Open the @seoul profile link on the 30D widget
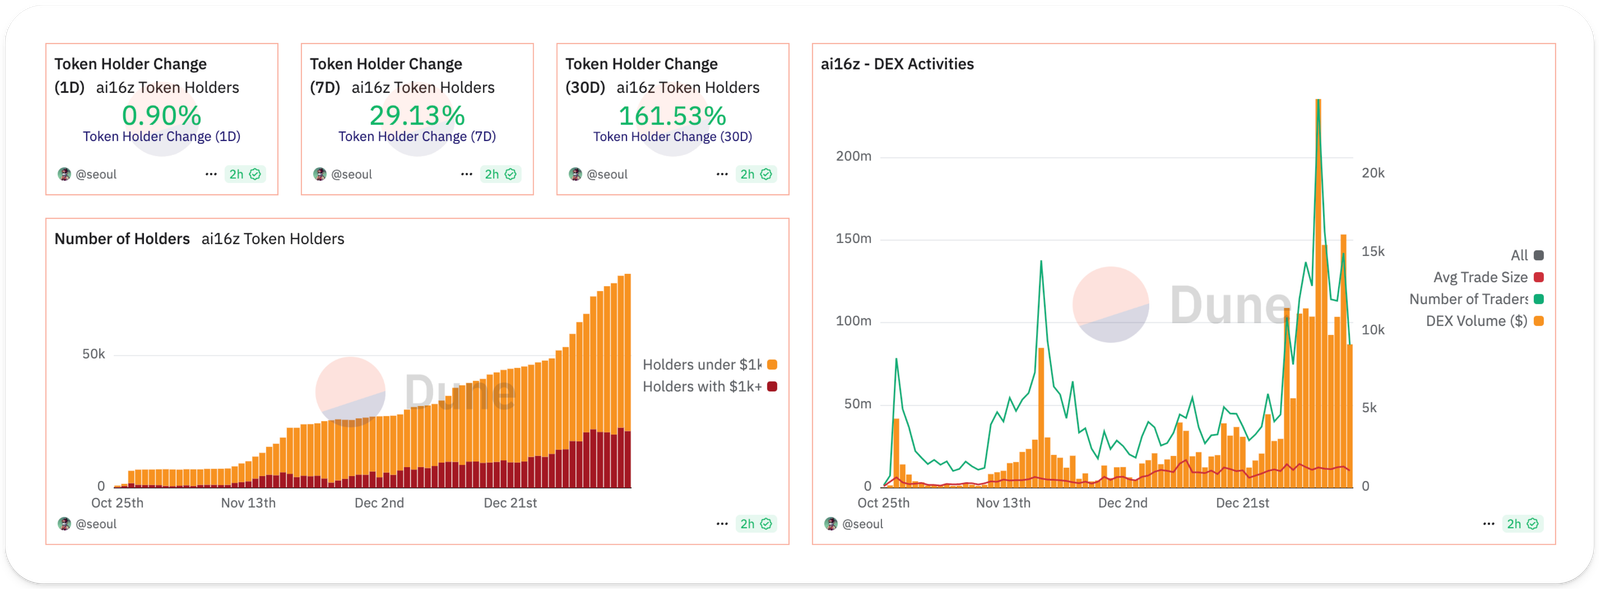 [603, 173]
